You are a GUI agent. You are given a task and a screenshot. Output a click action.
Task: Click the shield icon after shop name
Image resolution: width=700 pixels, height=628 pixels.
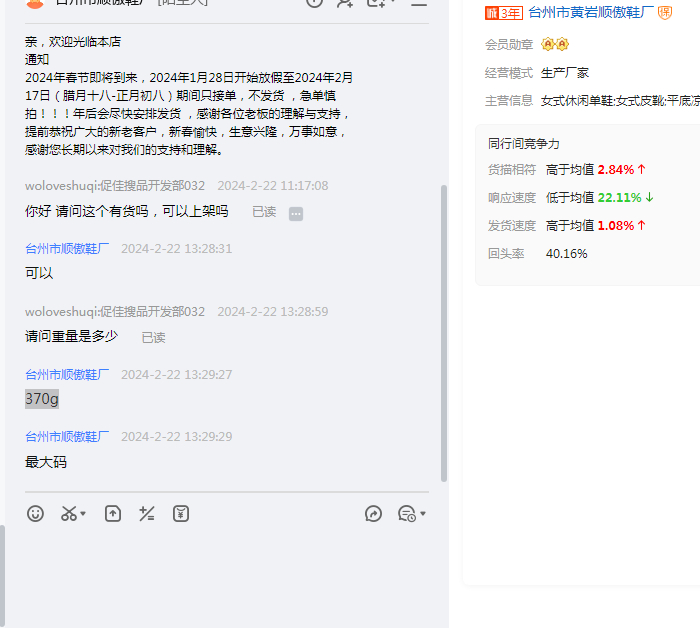665,13
